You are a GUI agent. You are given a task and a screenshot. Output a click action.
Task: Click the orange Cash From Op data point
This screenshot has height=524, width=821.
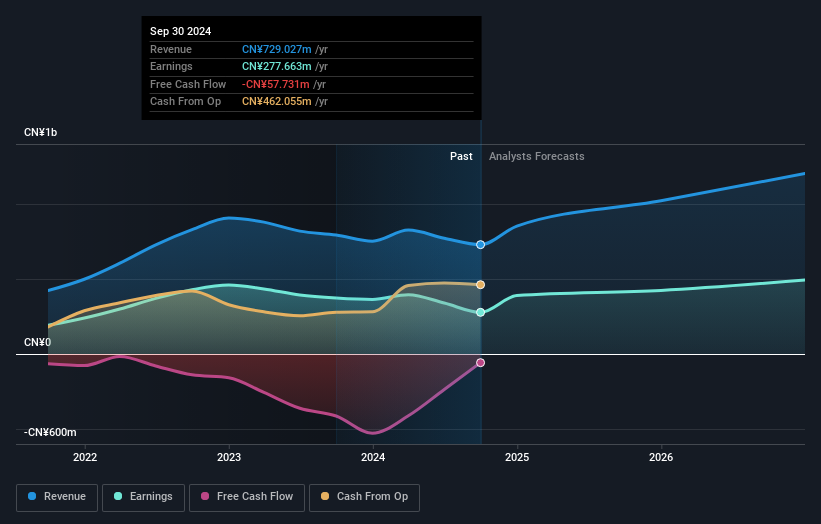point(480,285)
